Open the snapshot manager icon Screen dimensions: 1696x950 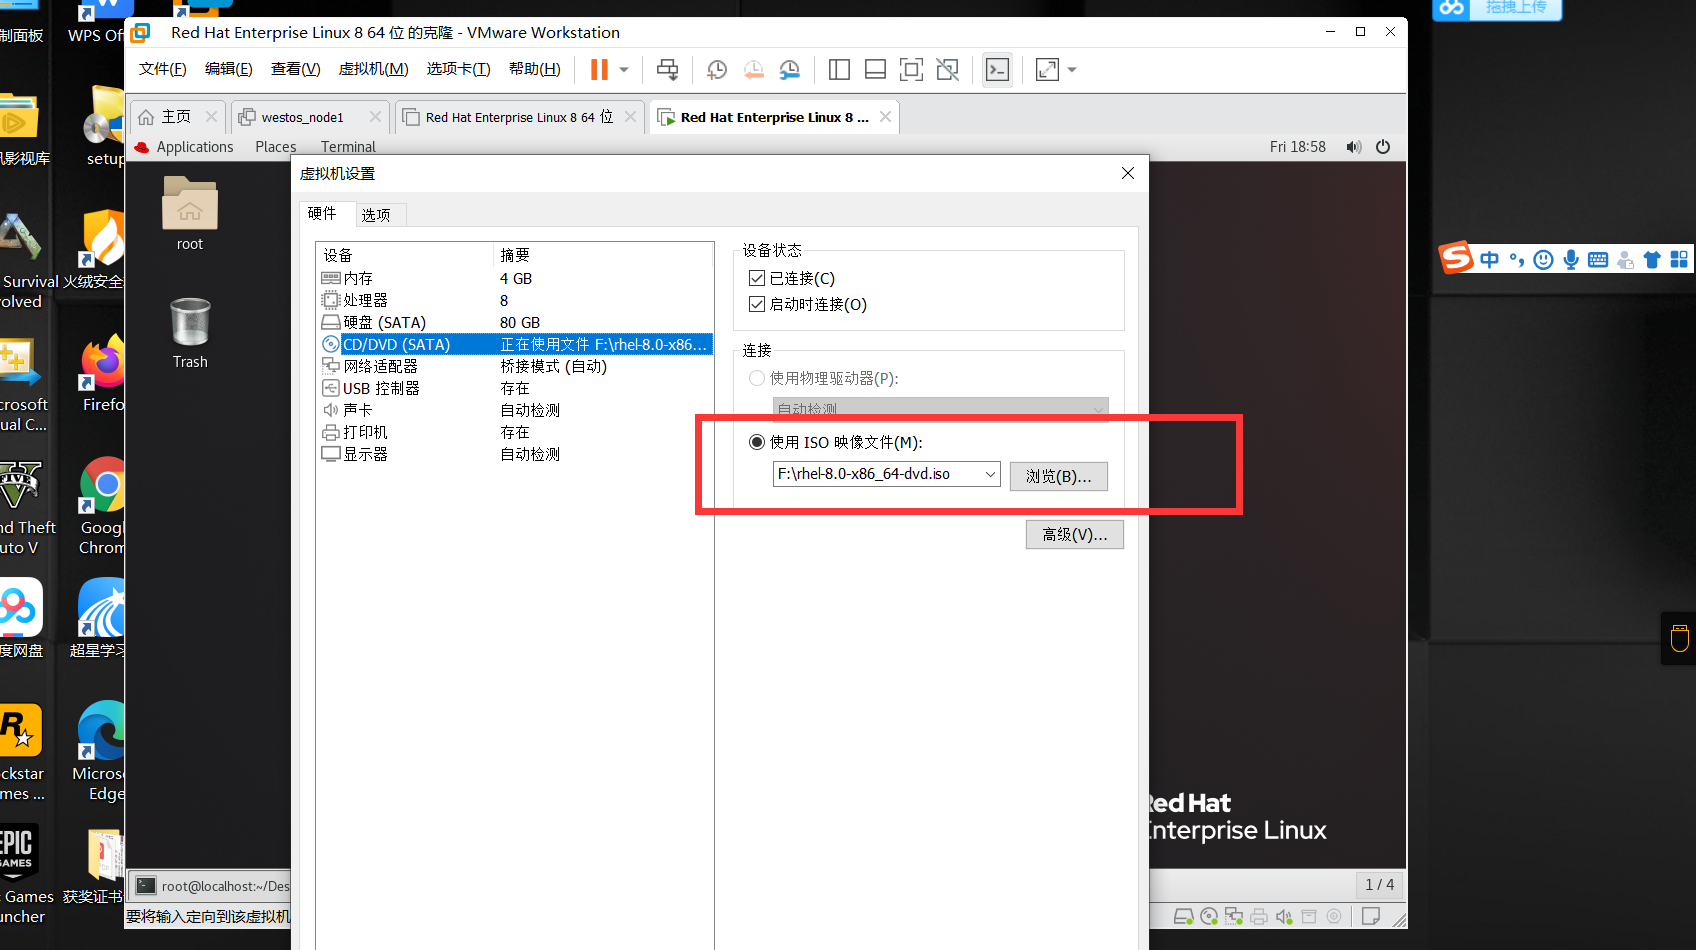click(790, 69)
